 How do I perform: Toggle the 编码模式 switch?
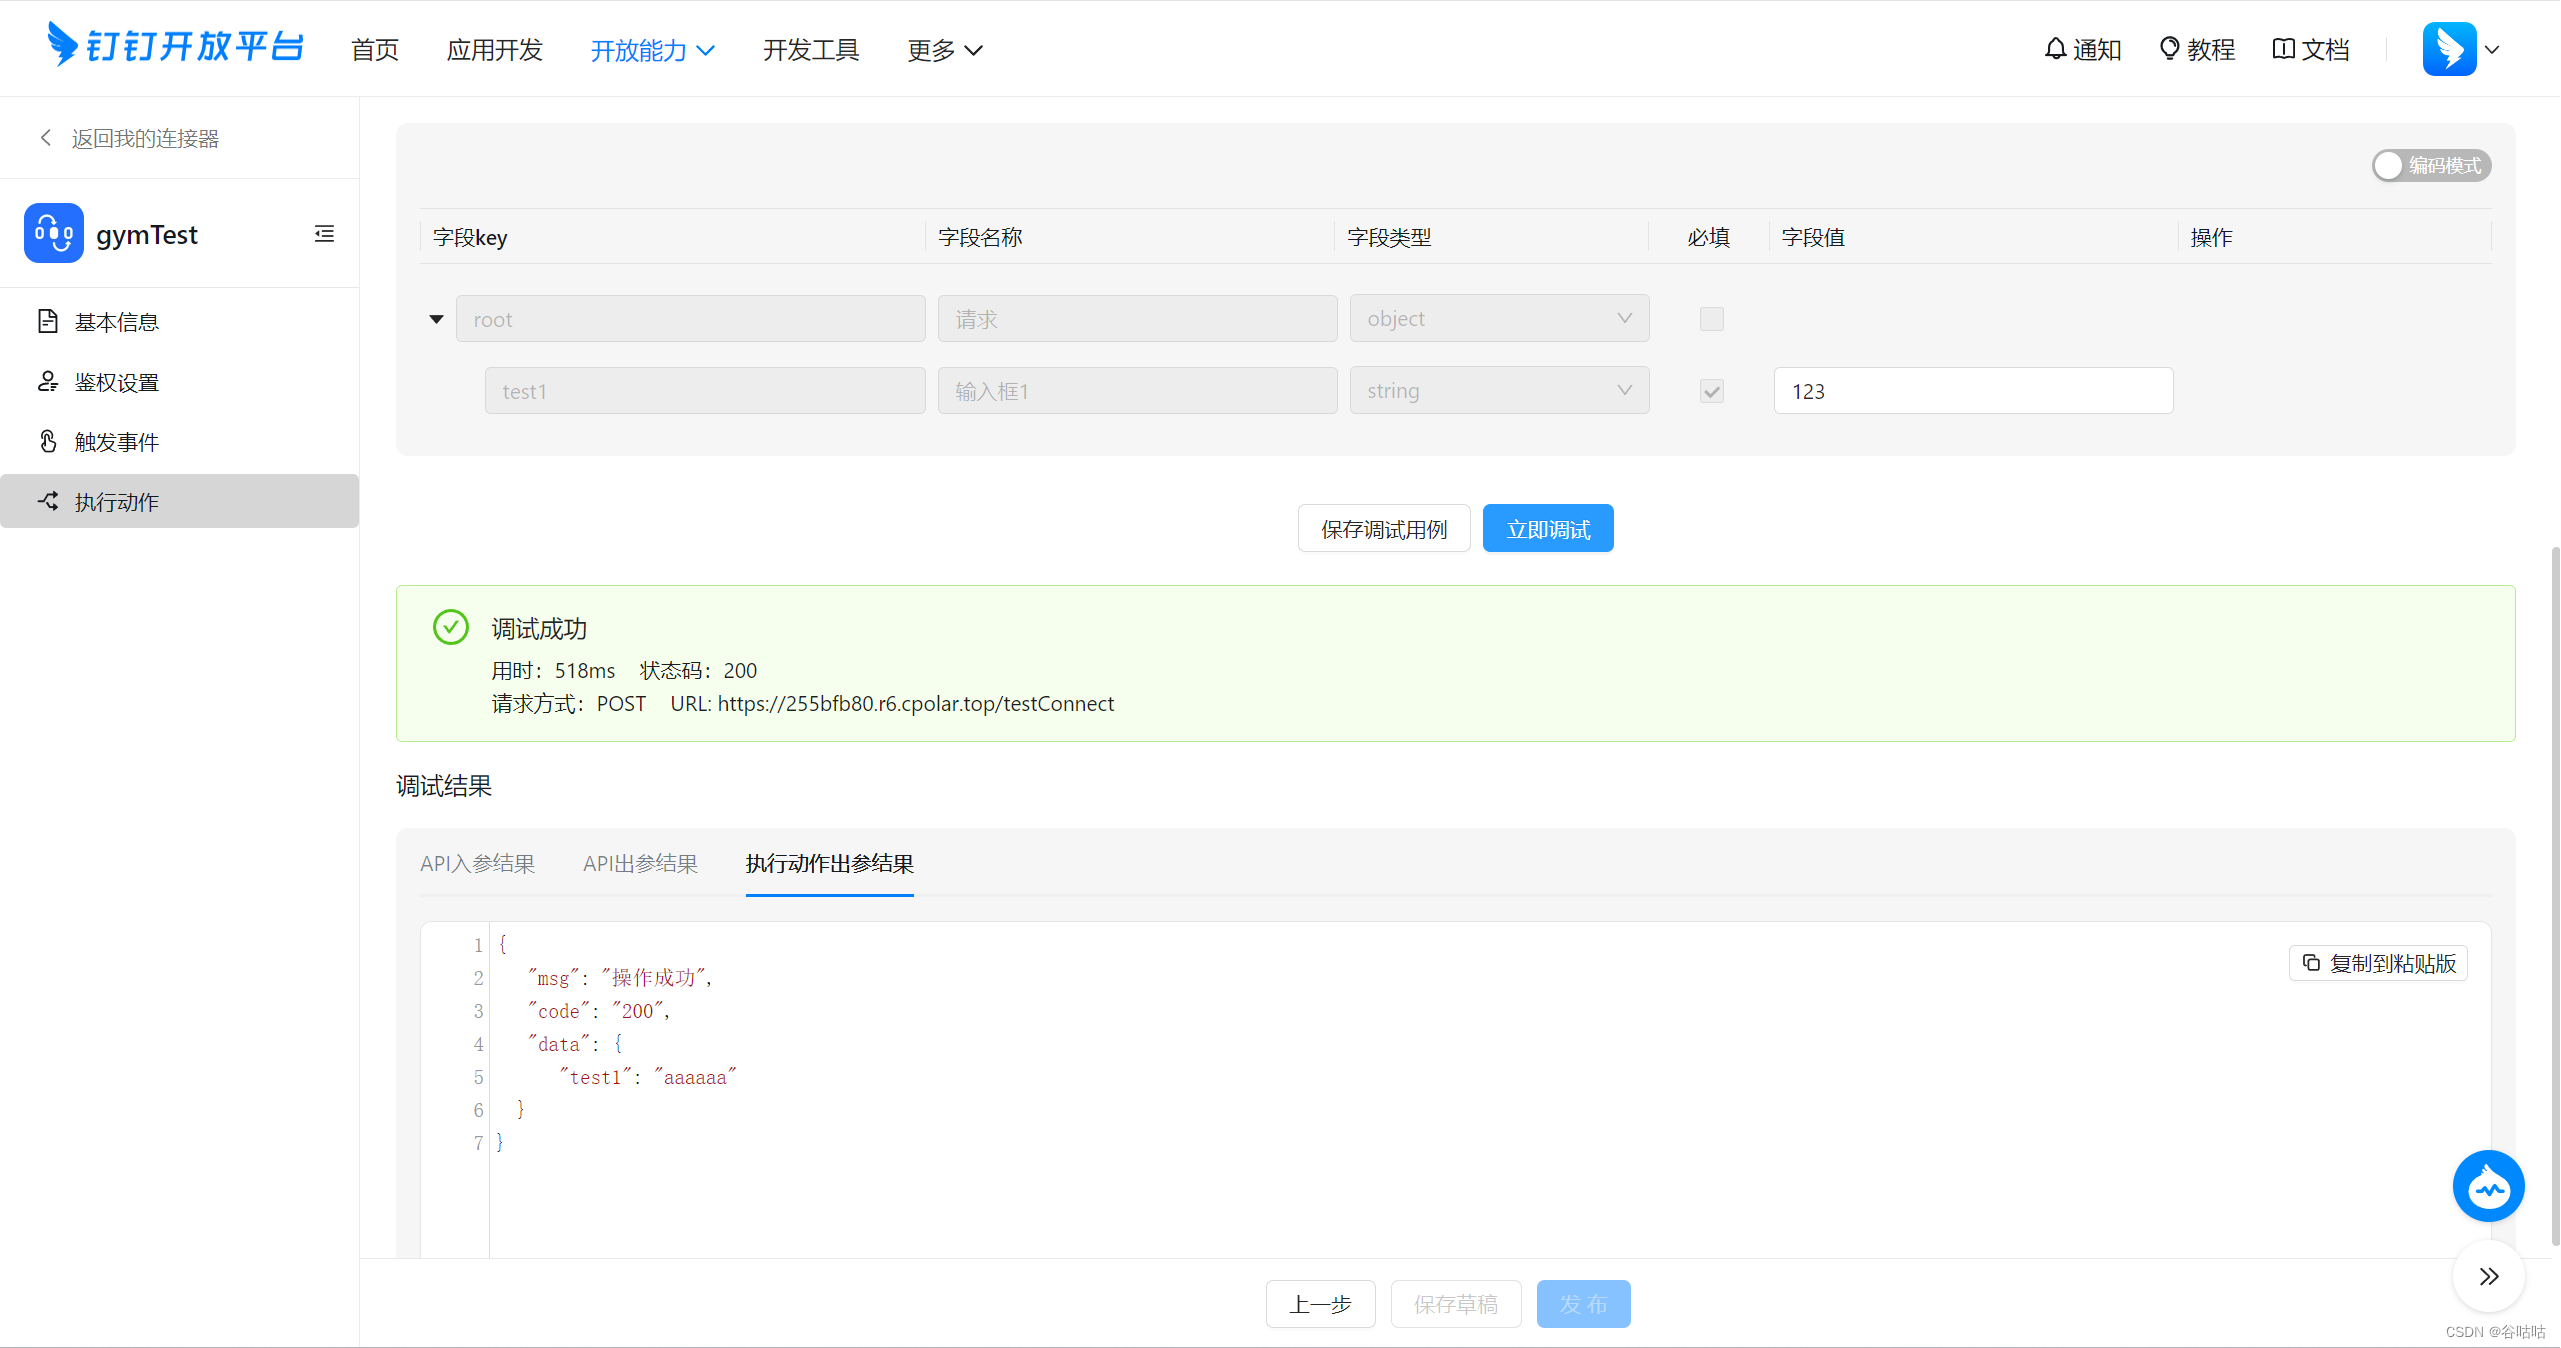(2431, 165)
